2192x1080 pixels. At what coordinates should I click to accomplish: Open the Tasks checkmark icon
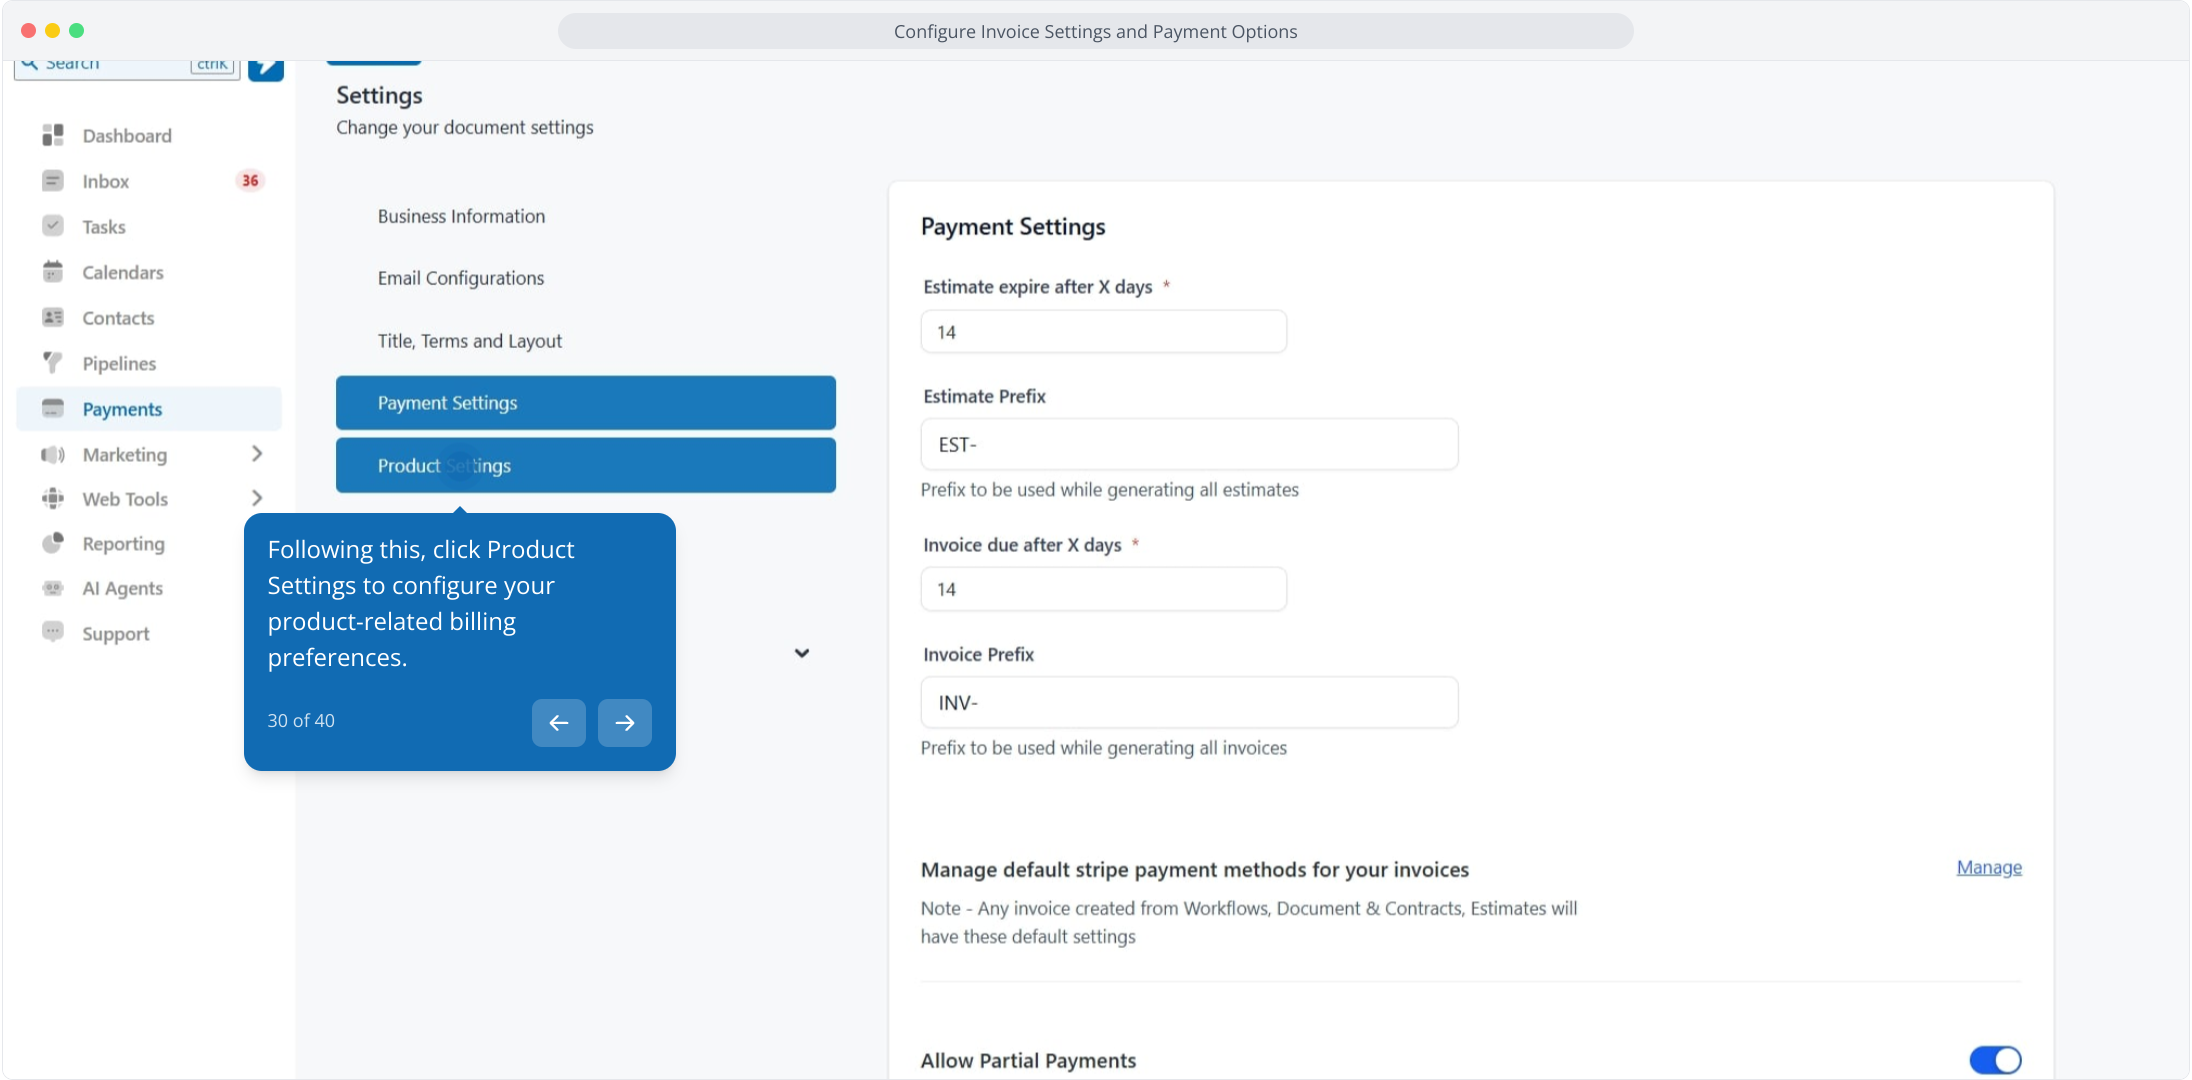[x=53, y=226]
